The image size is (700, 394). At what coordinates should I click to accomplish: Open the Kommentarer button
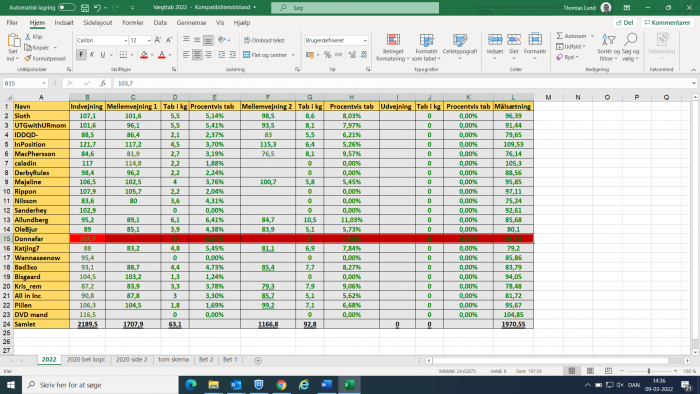(667, 22)
